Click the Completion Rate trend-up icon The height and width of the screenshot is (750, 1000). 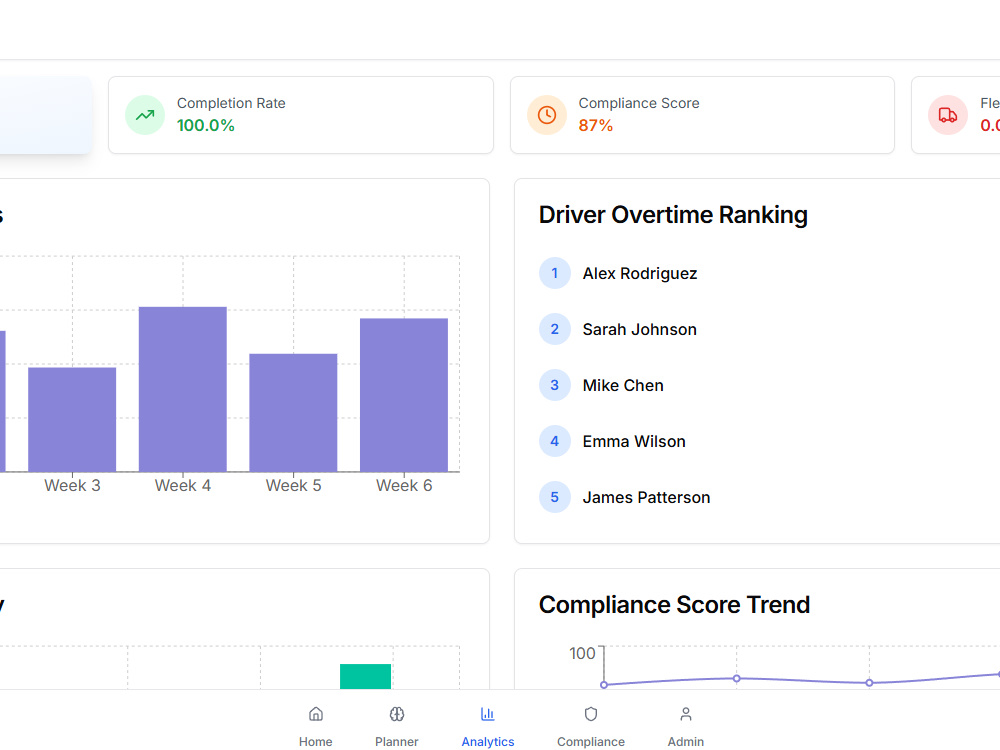point(145,115)
